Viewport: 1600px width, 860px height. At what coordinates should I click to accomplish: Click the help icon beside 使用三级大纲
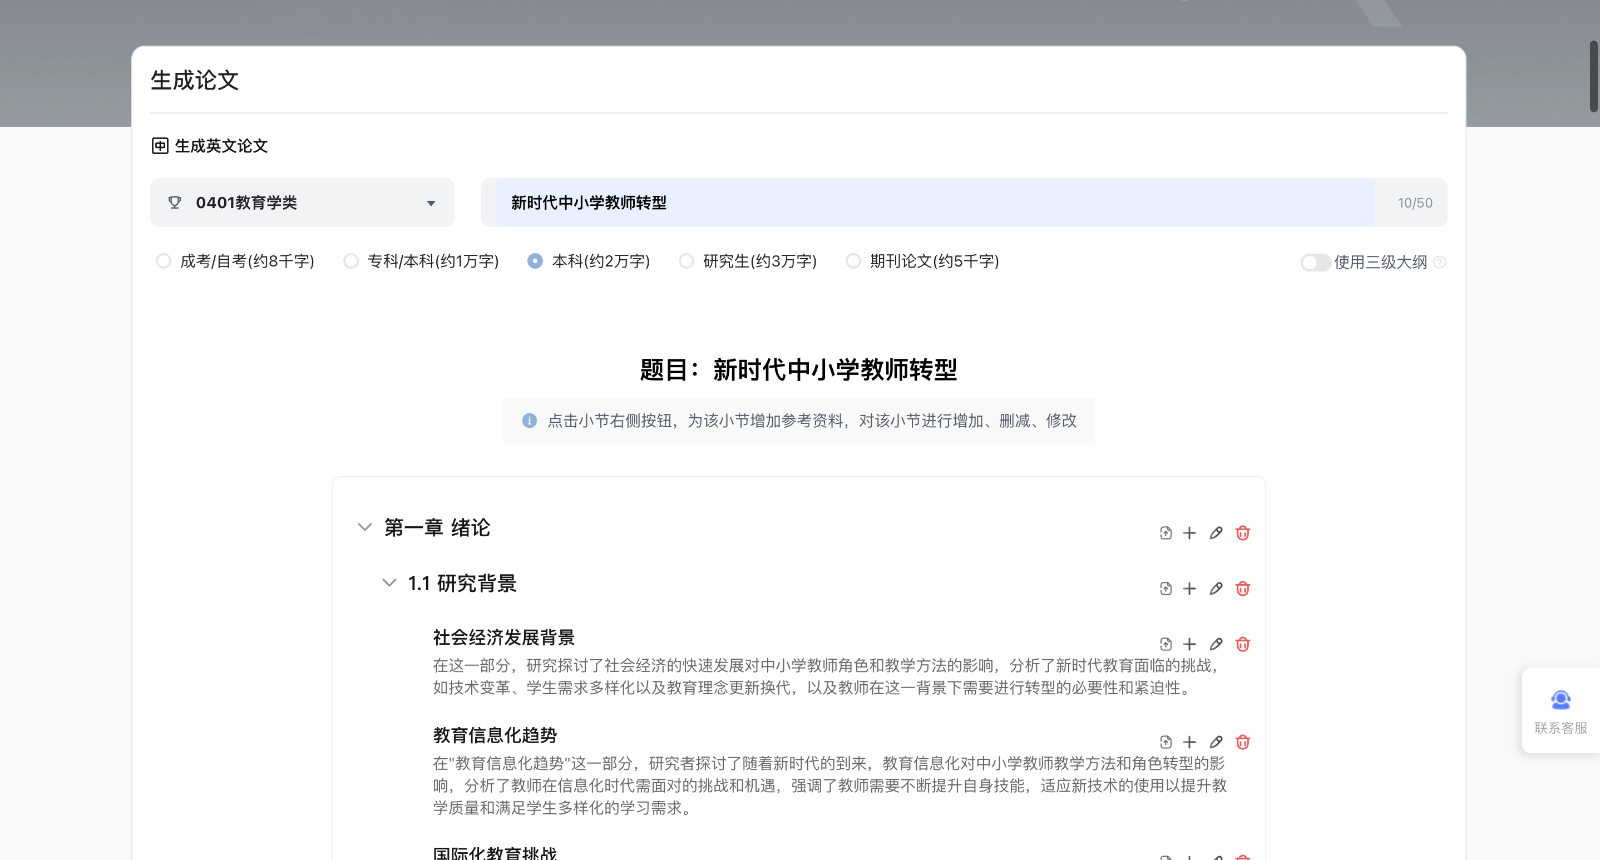(x=1440, y=262)
